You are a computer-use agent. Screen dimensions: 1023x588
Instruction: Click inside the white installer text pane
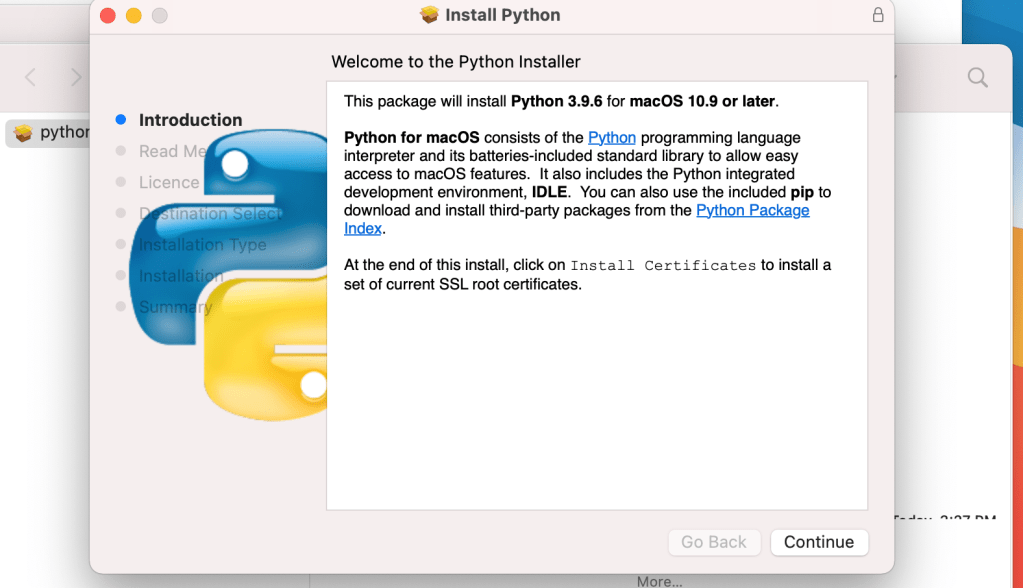tap(596, 400)
